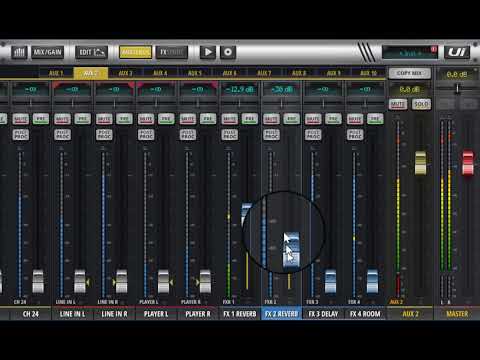
Task: Mute the AUX 2 output
Action: [x=398, y=104]
